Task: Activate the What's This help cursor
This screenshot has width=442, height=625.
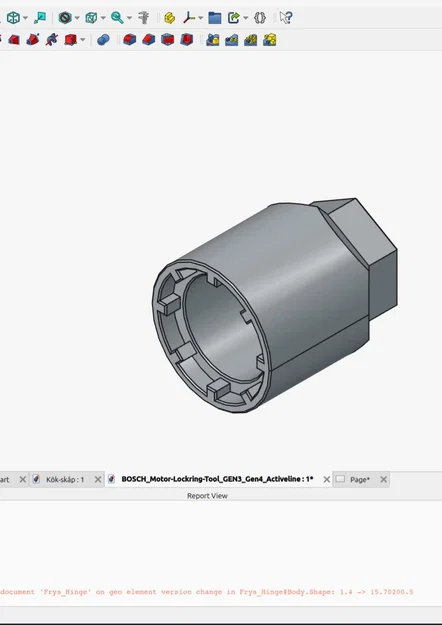Action: coord(286,18)
